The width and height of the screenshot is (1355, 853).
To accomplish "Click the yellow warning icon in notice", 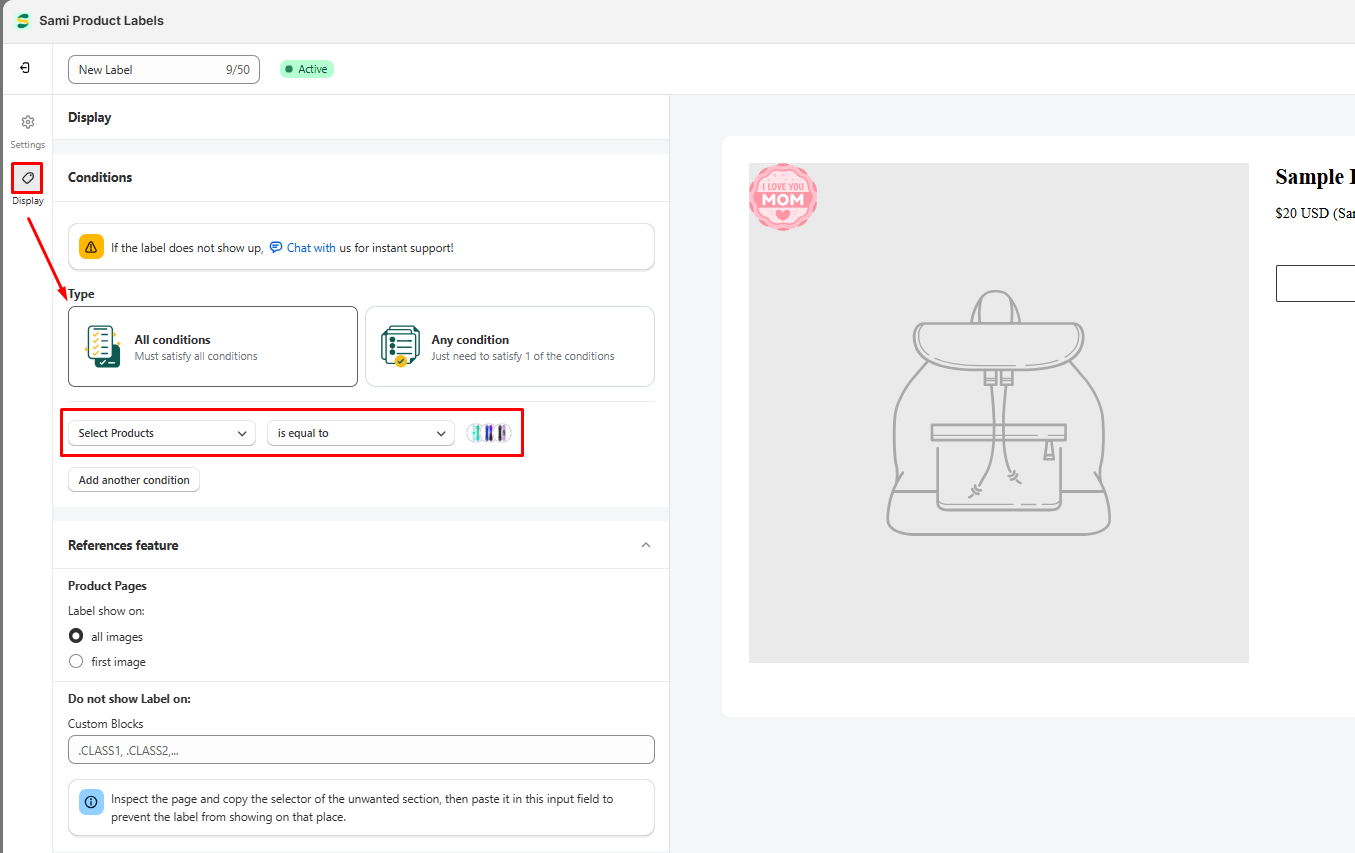I will click(x=91, y=247).
